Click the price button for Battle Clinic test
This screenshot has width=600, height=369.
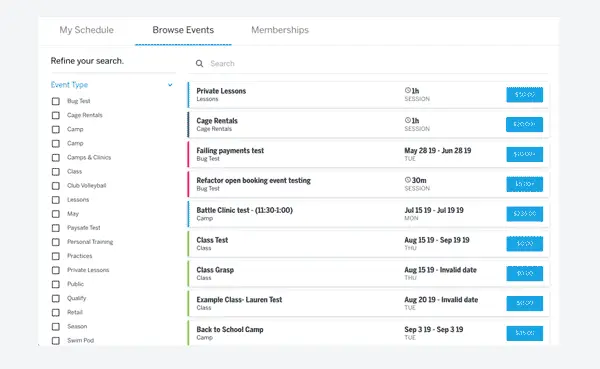click(x=525, y=214)
